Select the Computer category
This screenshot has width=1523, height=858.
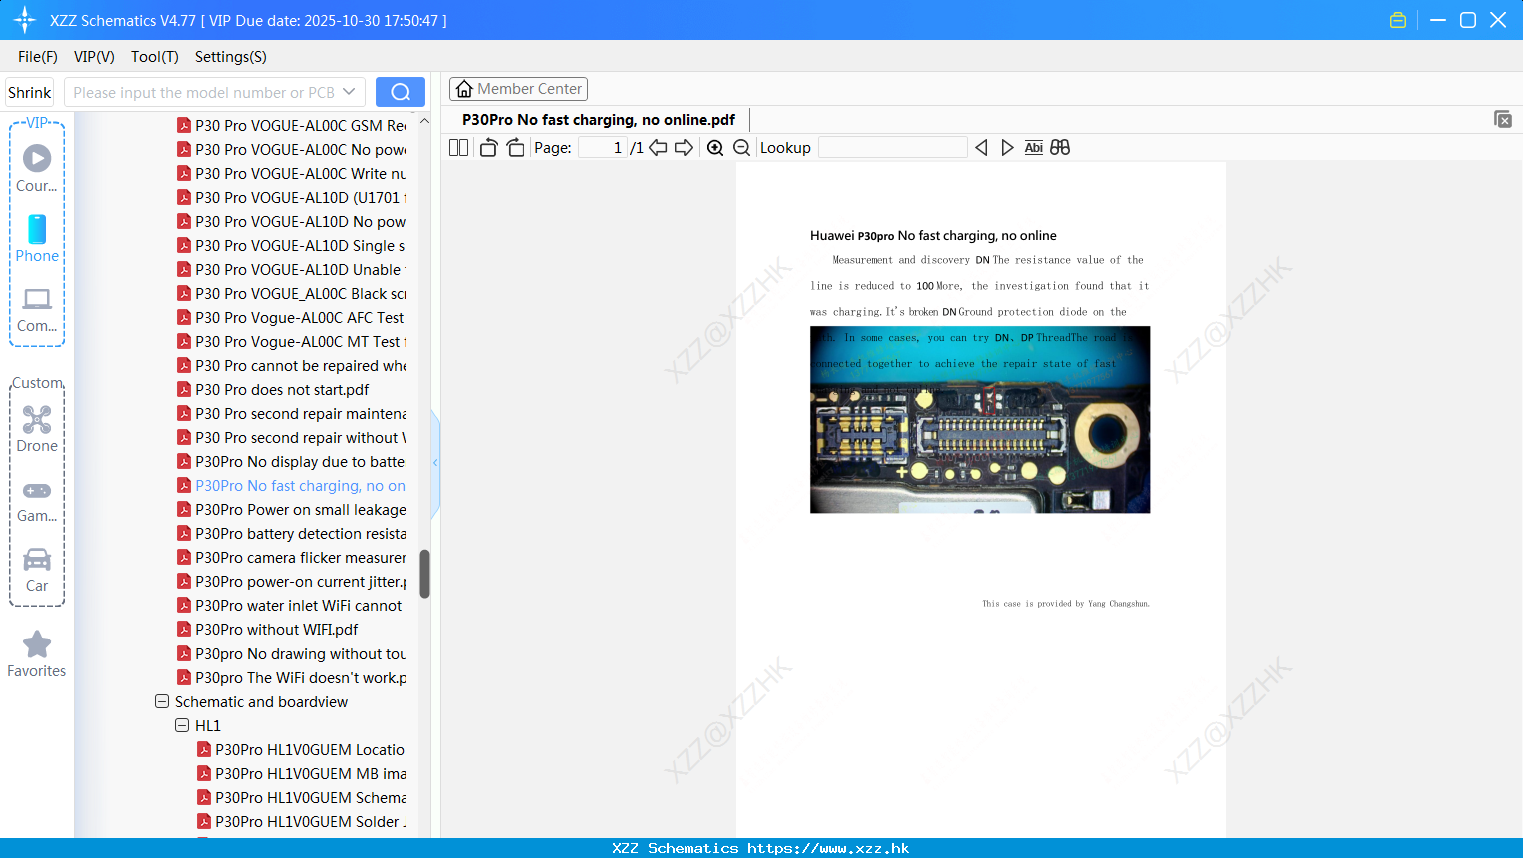tap(37, 310)
